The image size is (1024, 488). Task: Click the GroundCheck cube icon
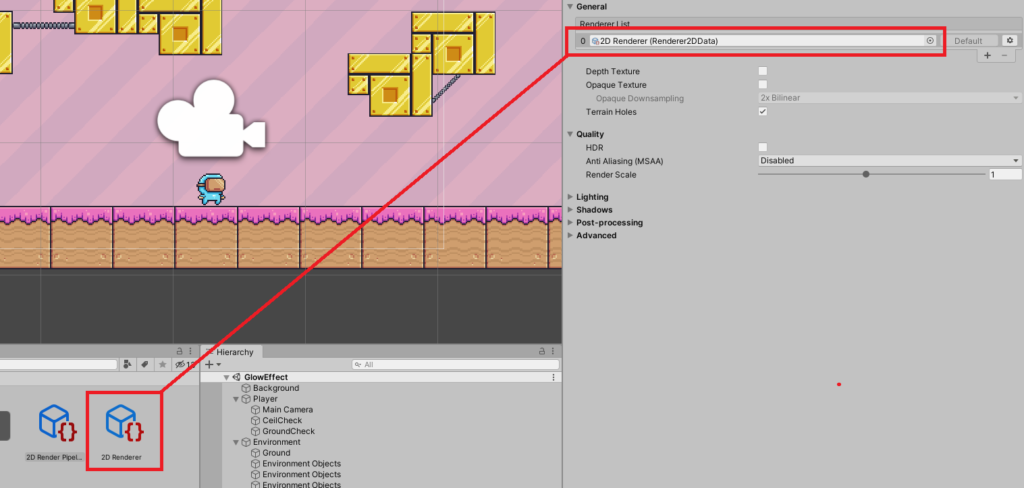(257, 431)
